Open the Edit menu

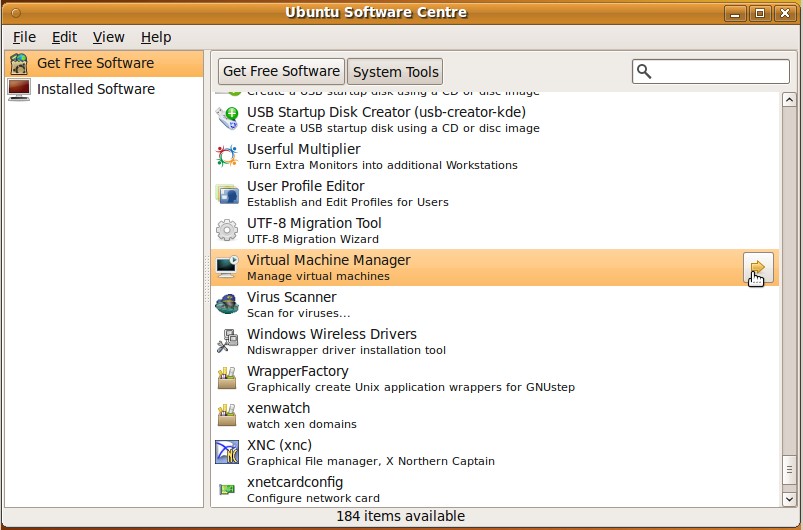pos(64,37)
